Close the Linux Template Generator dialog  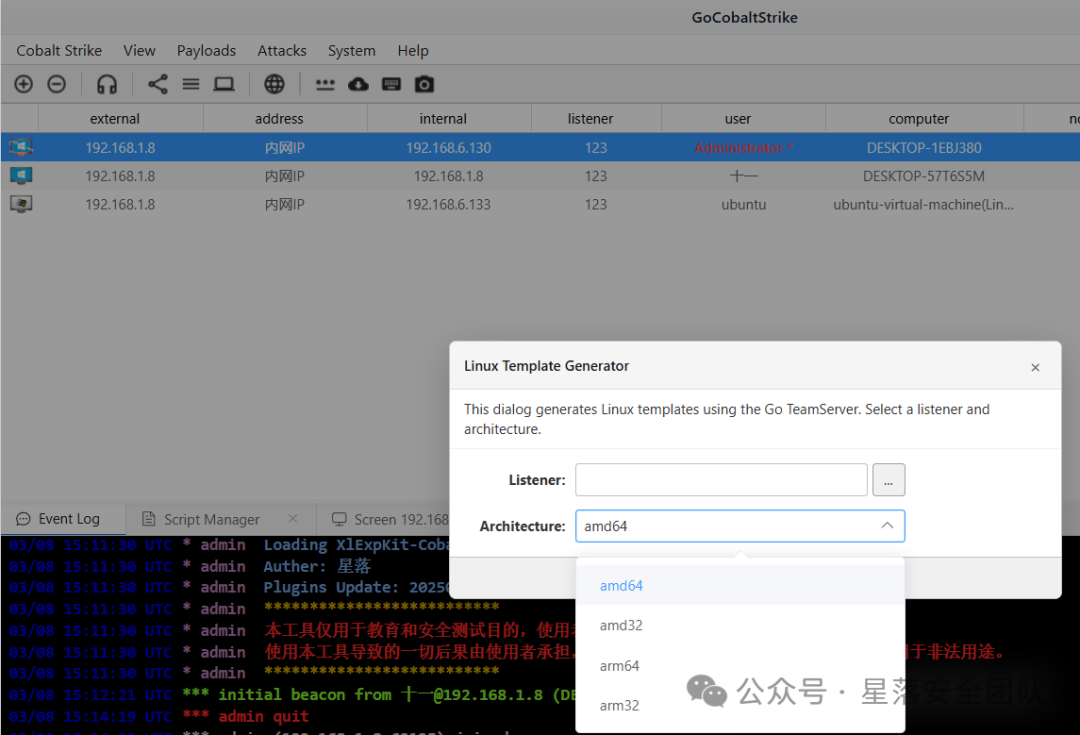(x=1035, y=367)
